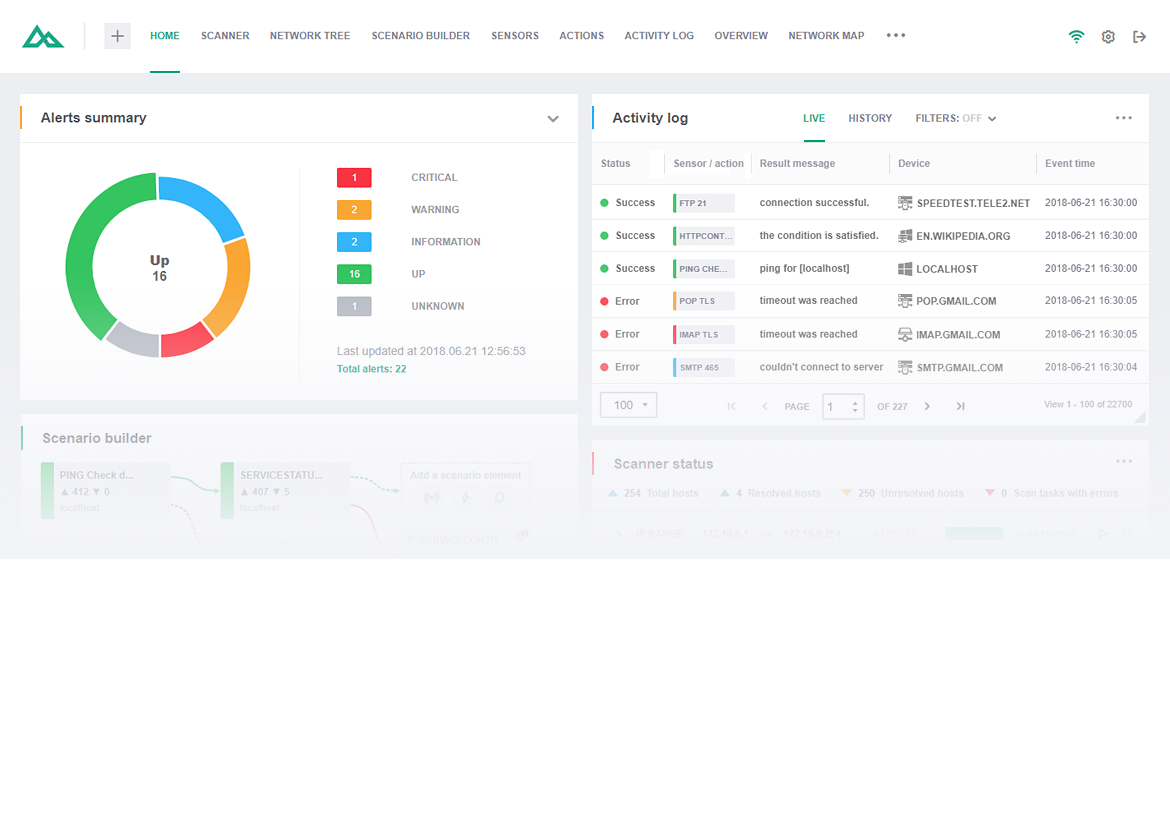1170x829 pixels.
Task: Click 'couldn't connect to server' message
Action: tap(821, 367)
